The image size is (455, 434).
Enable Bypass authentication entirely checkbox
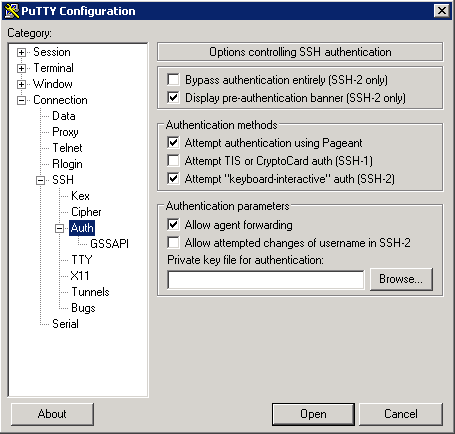tap(173, 80)
